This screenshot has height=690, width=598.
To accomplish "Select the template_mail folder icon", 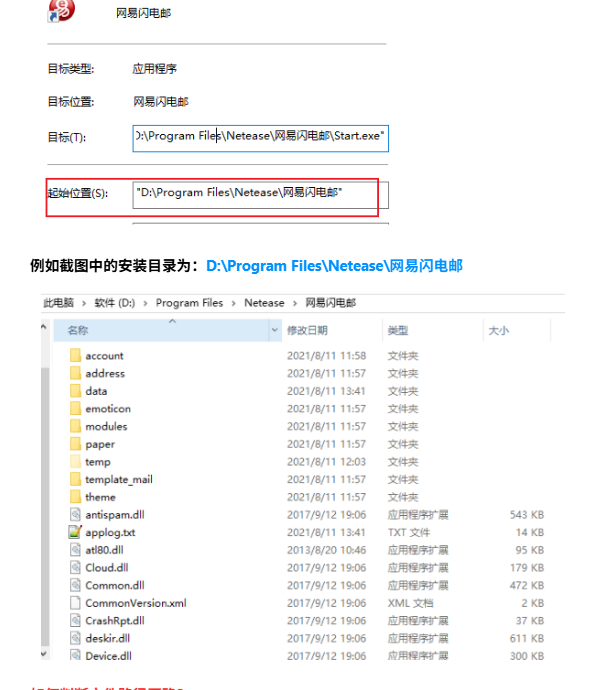I will point(75,478).
